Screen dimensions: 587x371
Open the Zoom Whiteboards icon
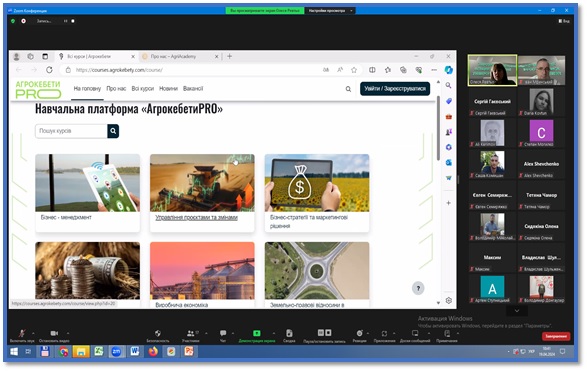click(x=415, y=333)
